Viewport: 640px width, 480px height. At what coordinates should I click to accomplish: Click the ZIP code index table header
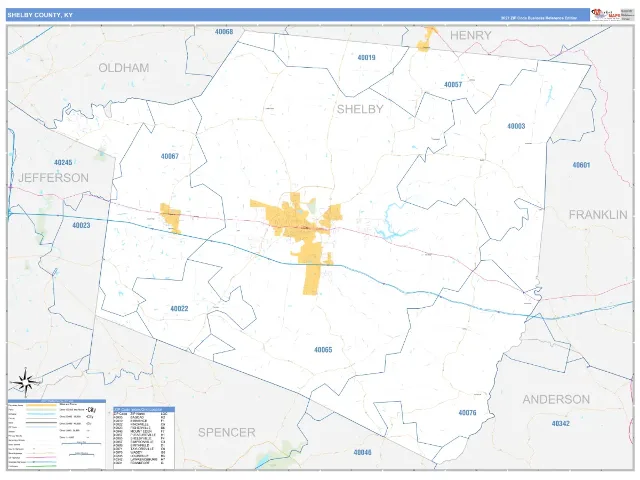pyautogui.click(x=144, y=409)
